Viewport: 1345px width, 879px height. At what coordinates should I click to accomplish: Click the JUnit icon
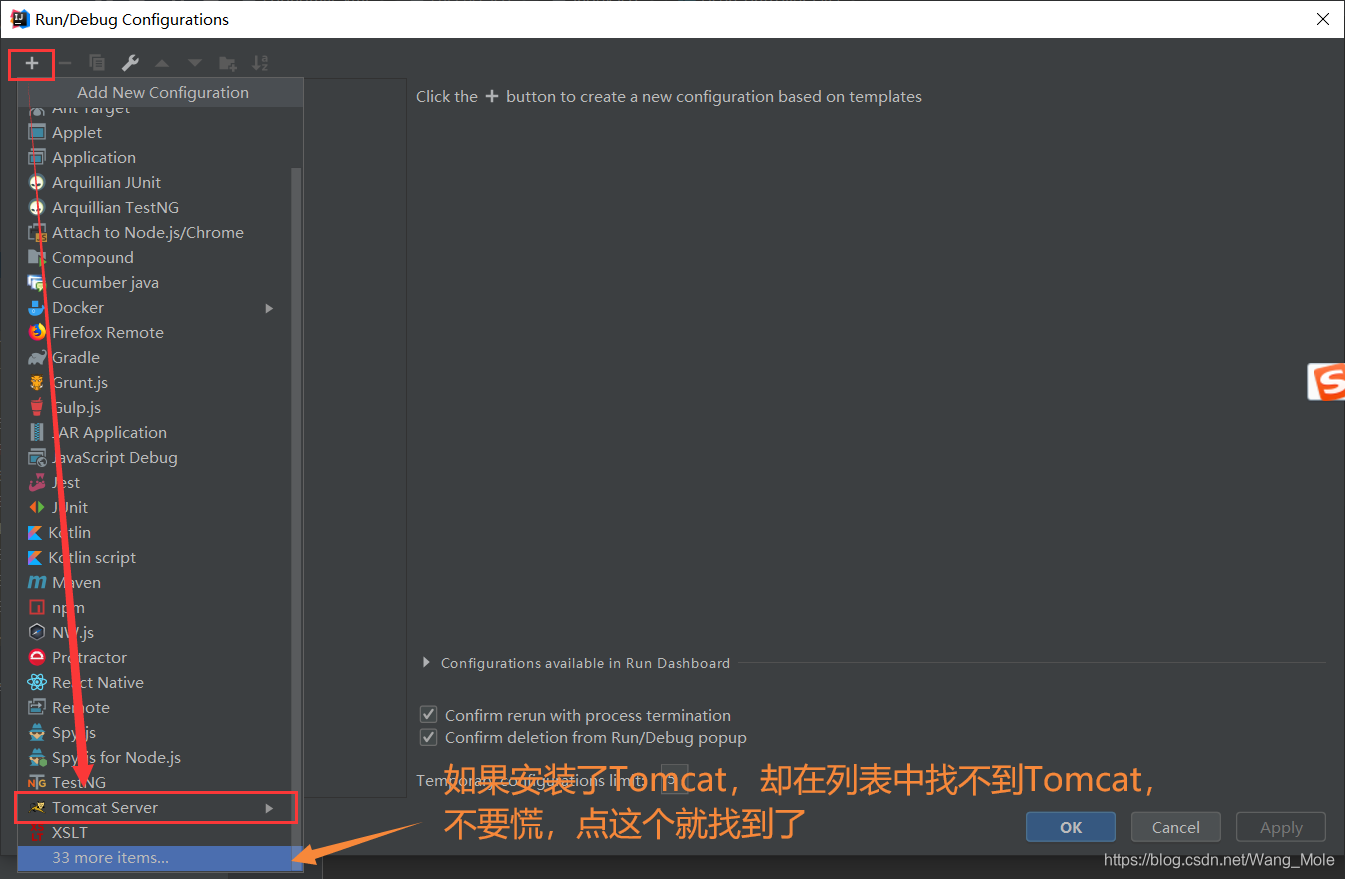[x=37, y=507]
